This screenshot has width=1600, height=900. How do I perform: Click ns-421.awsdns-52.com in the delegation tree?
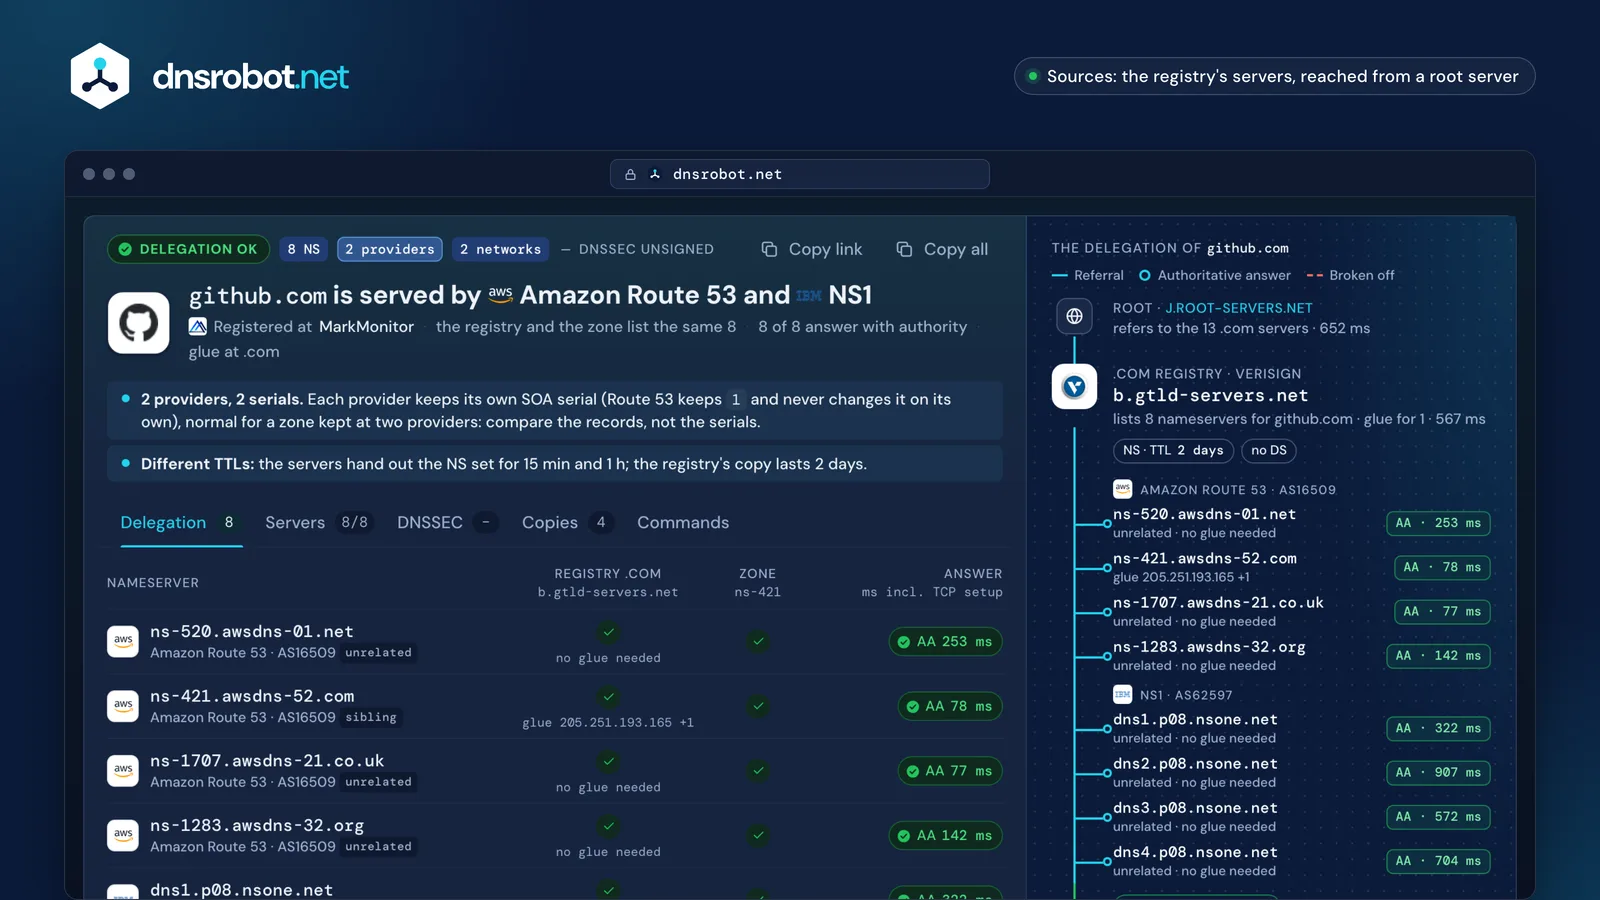1205,558
